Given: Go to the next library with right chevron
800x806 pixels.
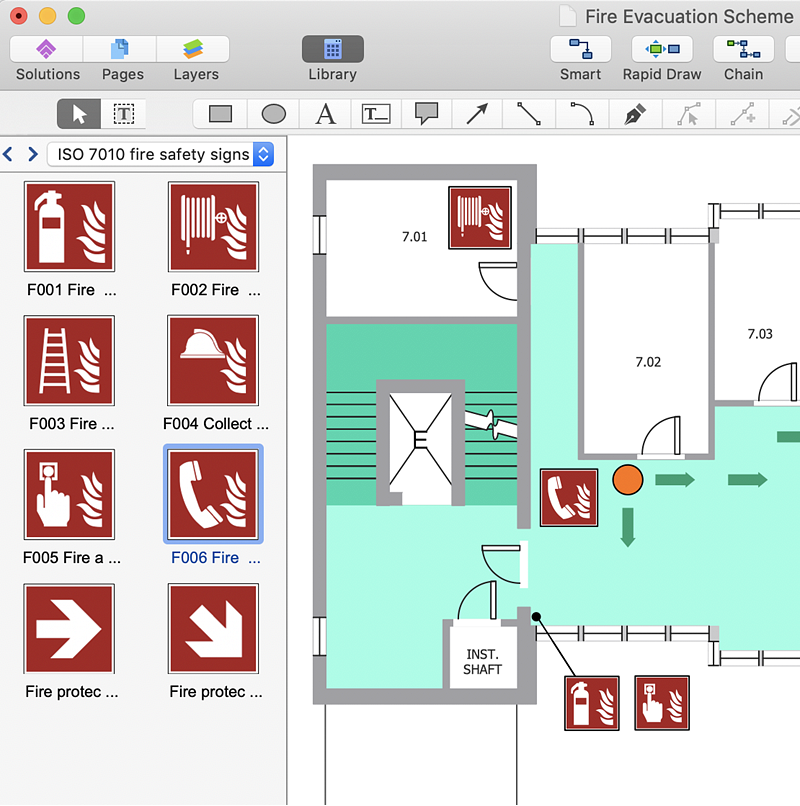Looking at the screenshot, I should (31, 154).
